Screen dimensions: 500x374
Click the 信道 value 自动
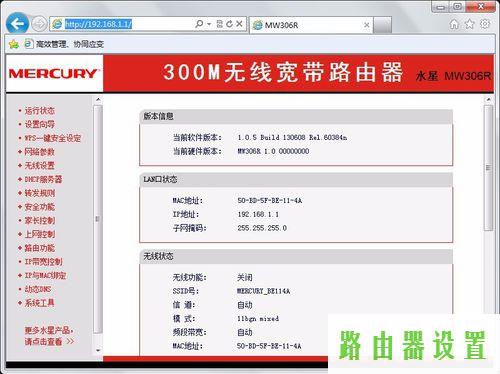click(245, 305)
